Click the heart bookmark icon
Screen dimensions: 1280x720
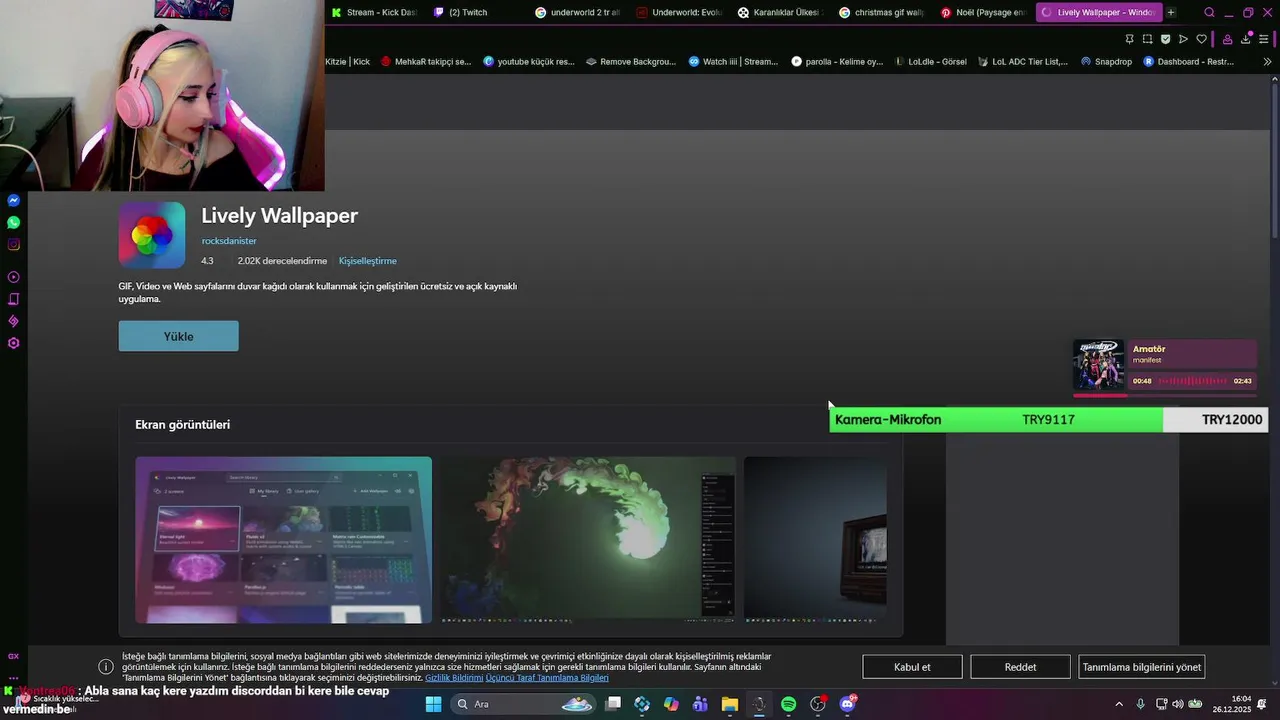[1201, 39]
